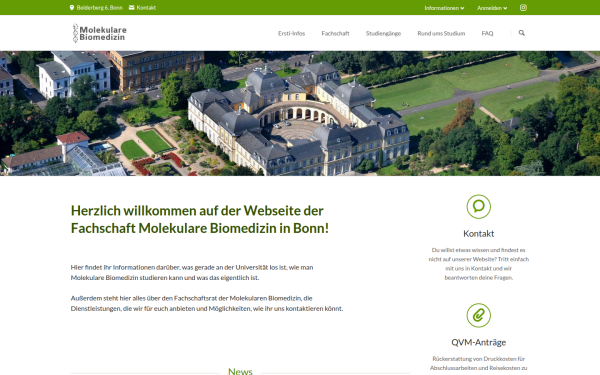600x375 pixels.
Task: Click the aerial palace banner image
Action: [x=300, y=113]
